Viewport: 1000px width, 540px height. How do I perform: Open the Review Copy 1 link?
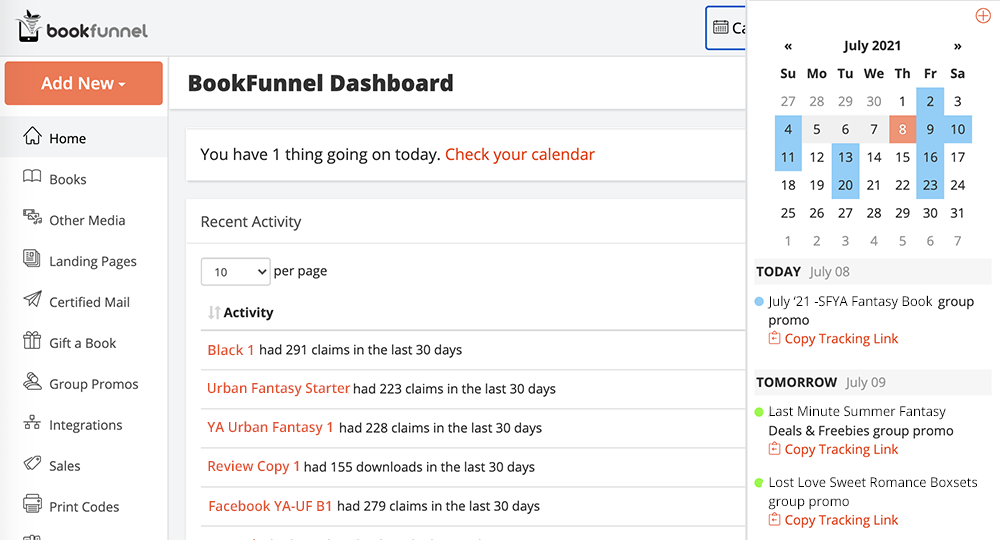(x=253, y=467)
